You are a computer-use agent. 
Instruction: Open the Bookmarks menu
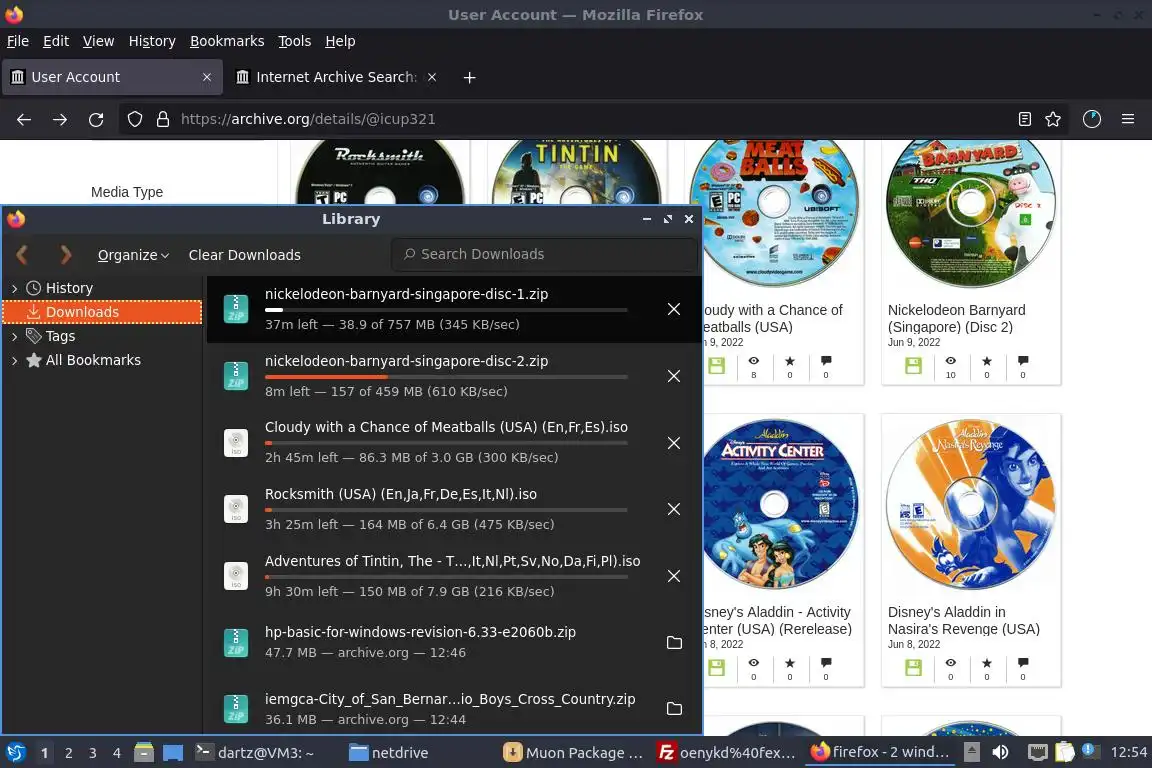coord(227,41)
